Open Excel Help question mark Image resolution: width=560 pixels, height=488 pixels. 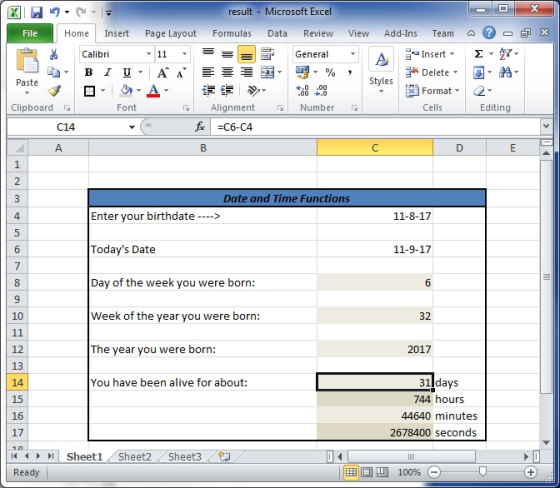(489, 33)
